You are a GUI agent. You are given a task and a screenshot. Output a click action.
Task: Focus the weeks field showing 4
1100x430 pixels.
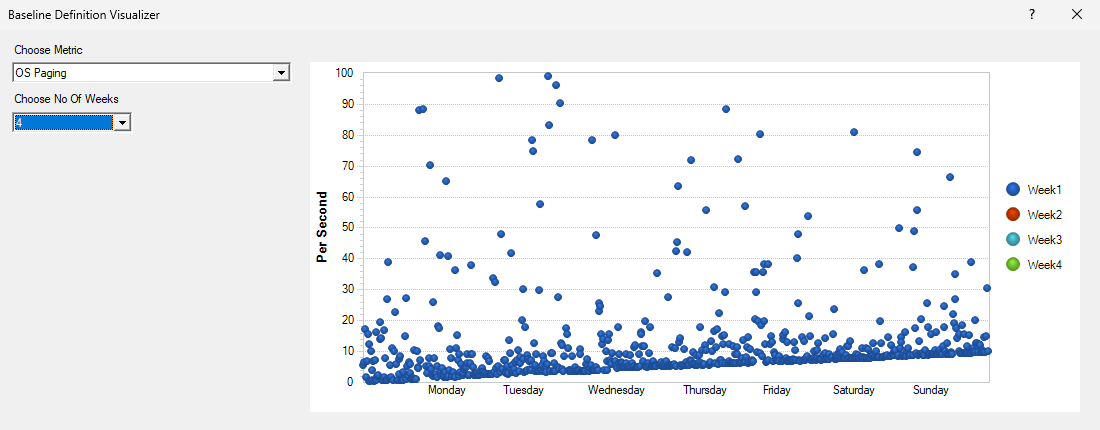62,122
